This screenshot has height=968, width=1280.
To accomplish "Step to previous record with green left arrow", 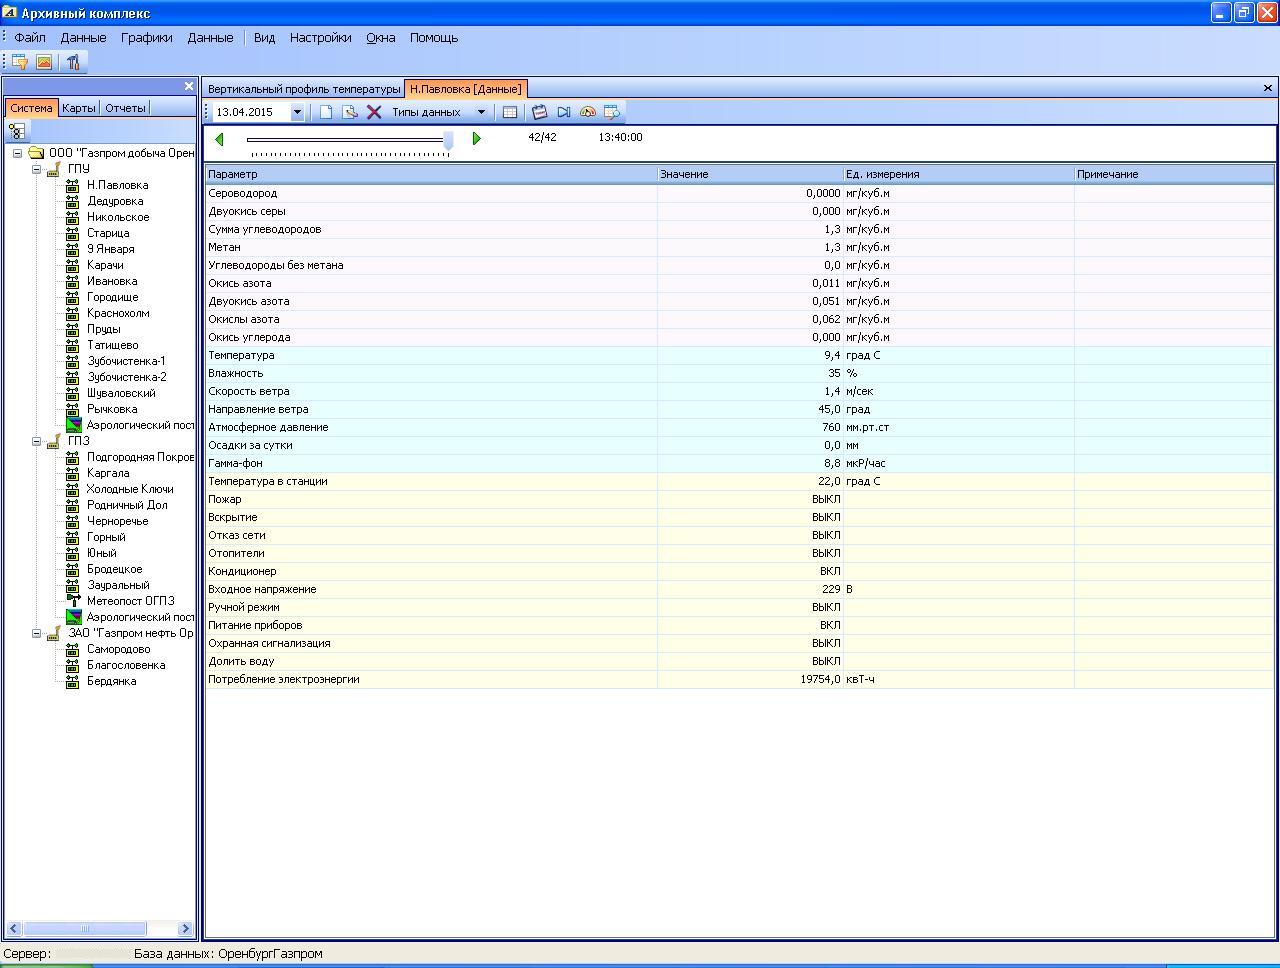I will point(220,139).
